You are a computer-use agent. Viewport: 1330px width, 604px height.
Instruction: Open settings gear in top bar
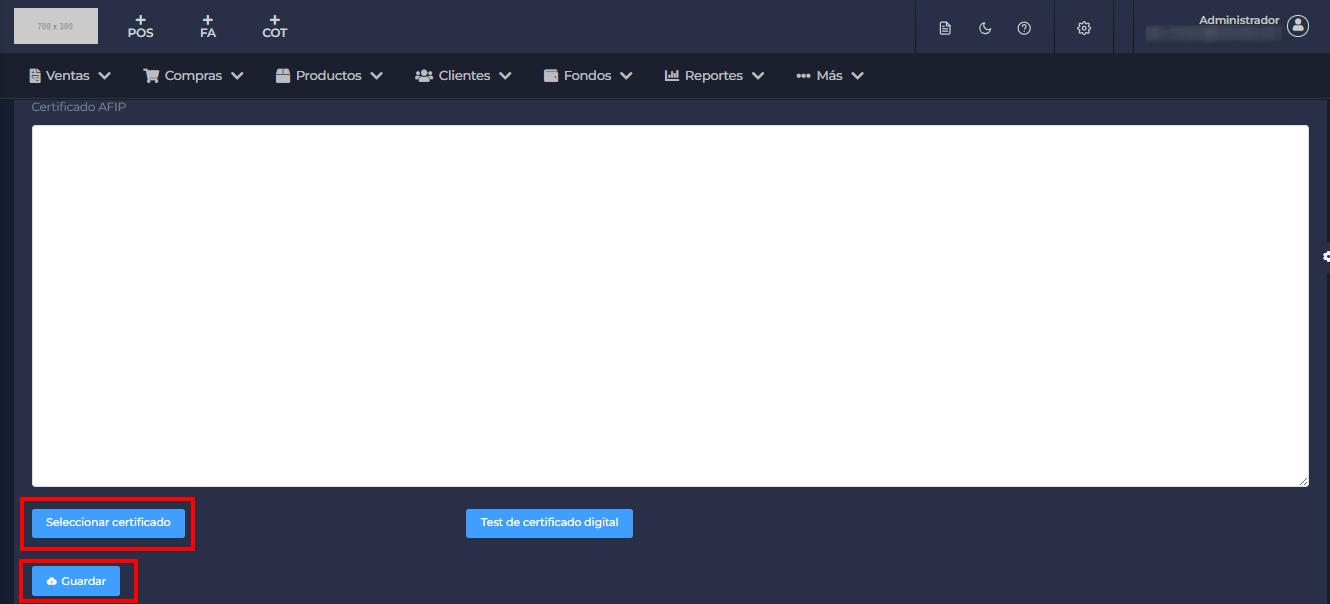[1084, 28]
